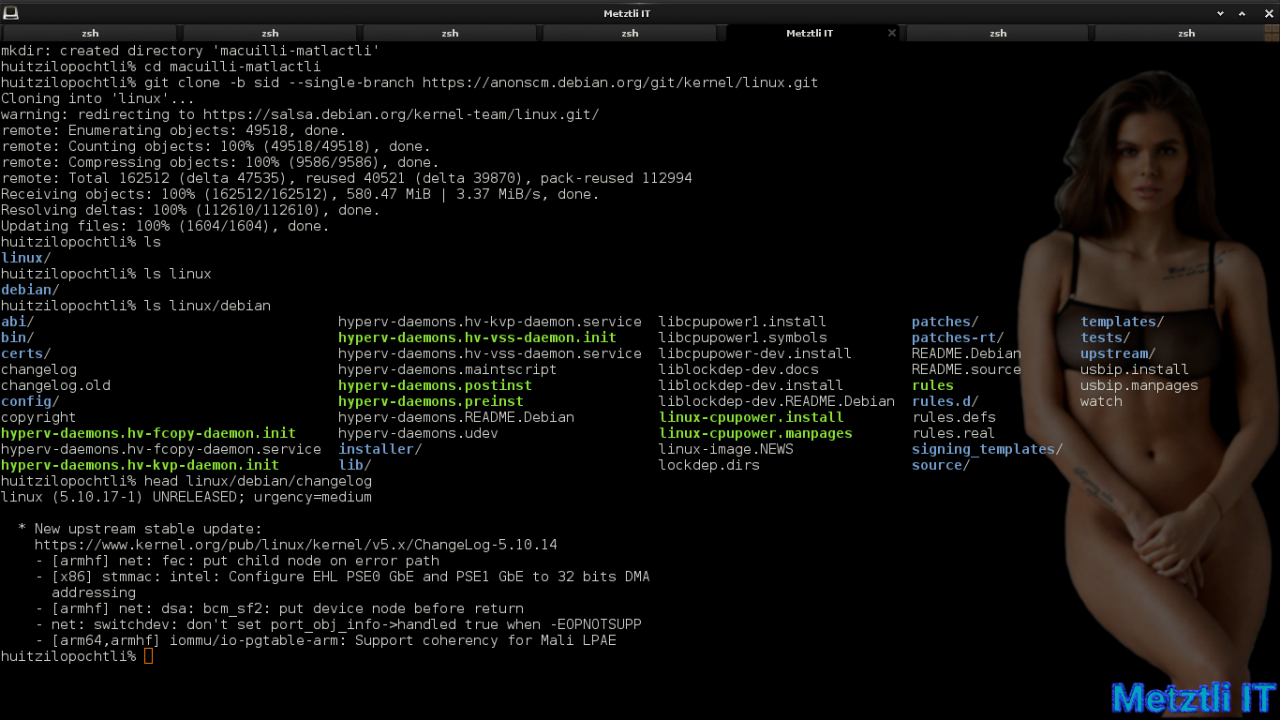Click the certs/ directory entry

pyautogui.click(x=26, y=353)
